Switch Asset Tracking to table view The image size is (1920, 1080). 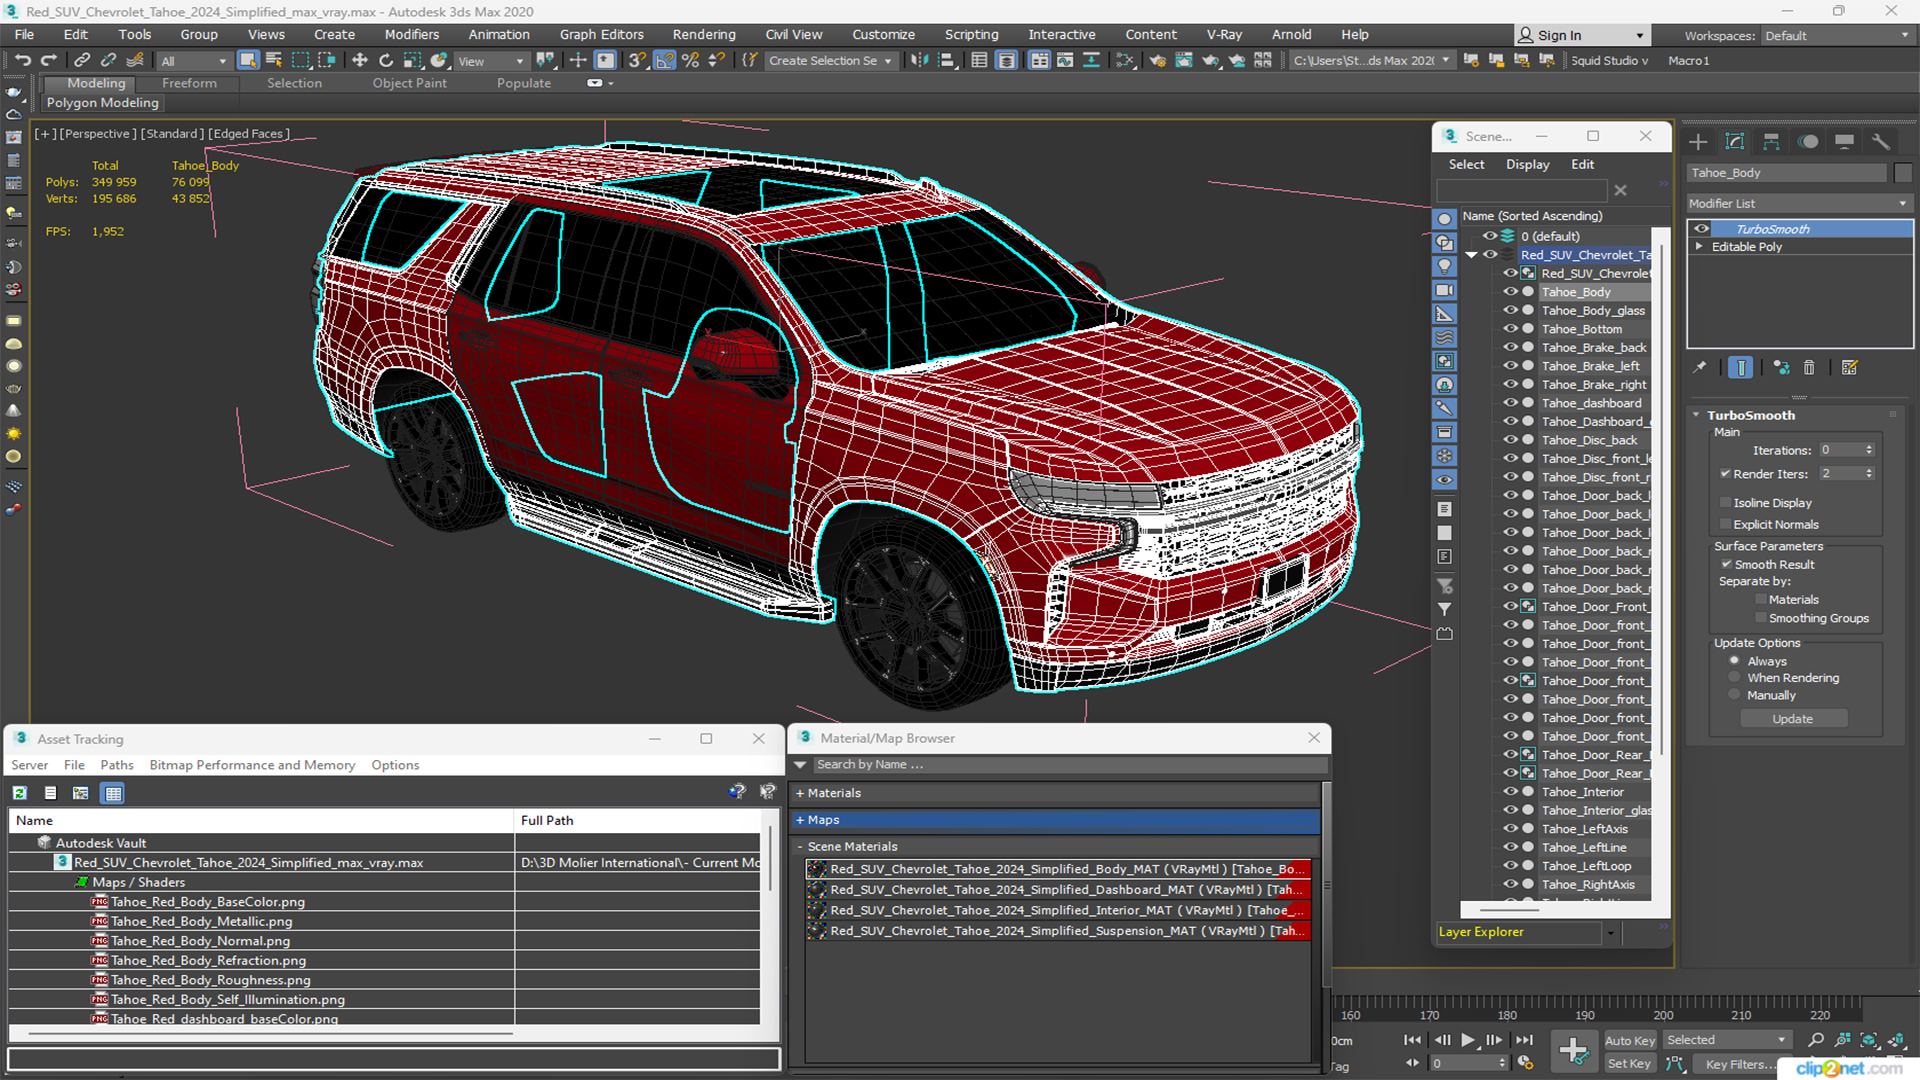[113, 793]
